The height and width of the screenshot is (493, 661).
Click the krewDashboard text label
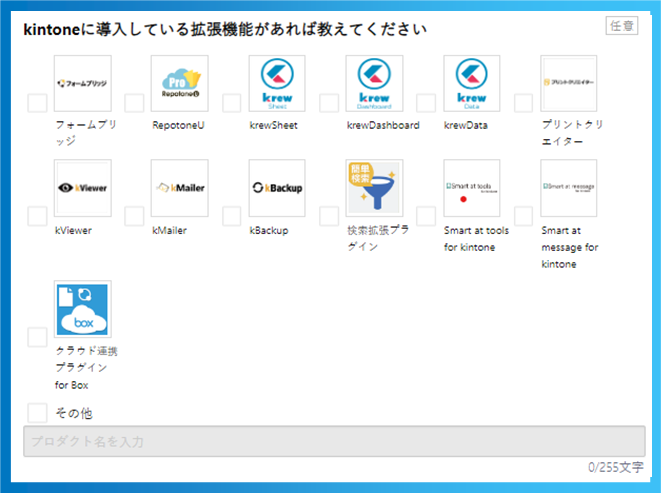click(x=383, y=125)
